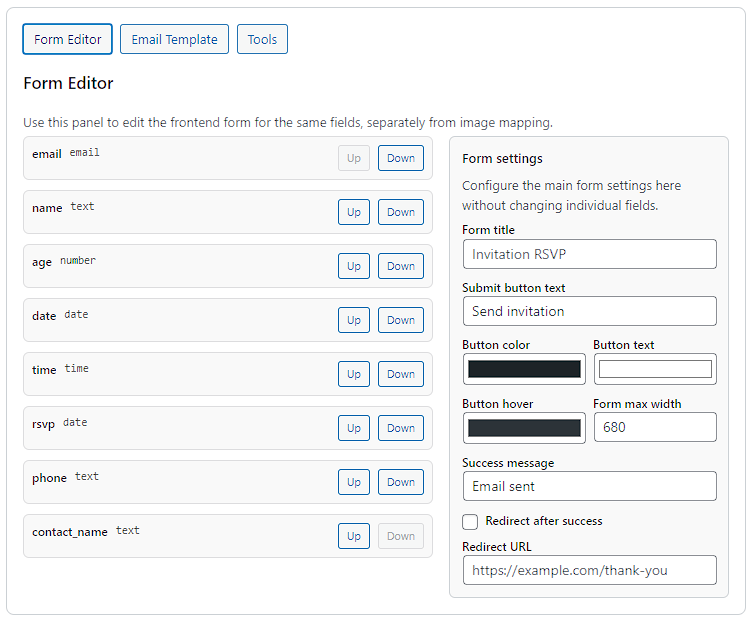Focus the Form title input
This screenshot has width=755, height=624.
(x=589, y=254)
